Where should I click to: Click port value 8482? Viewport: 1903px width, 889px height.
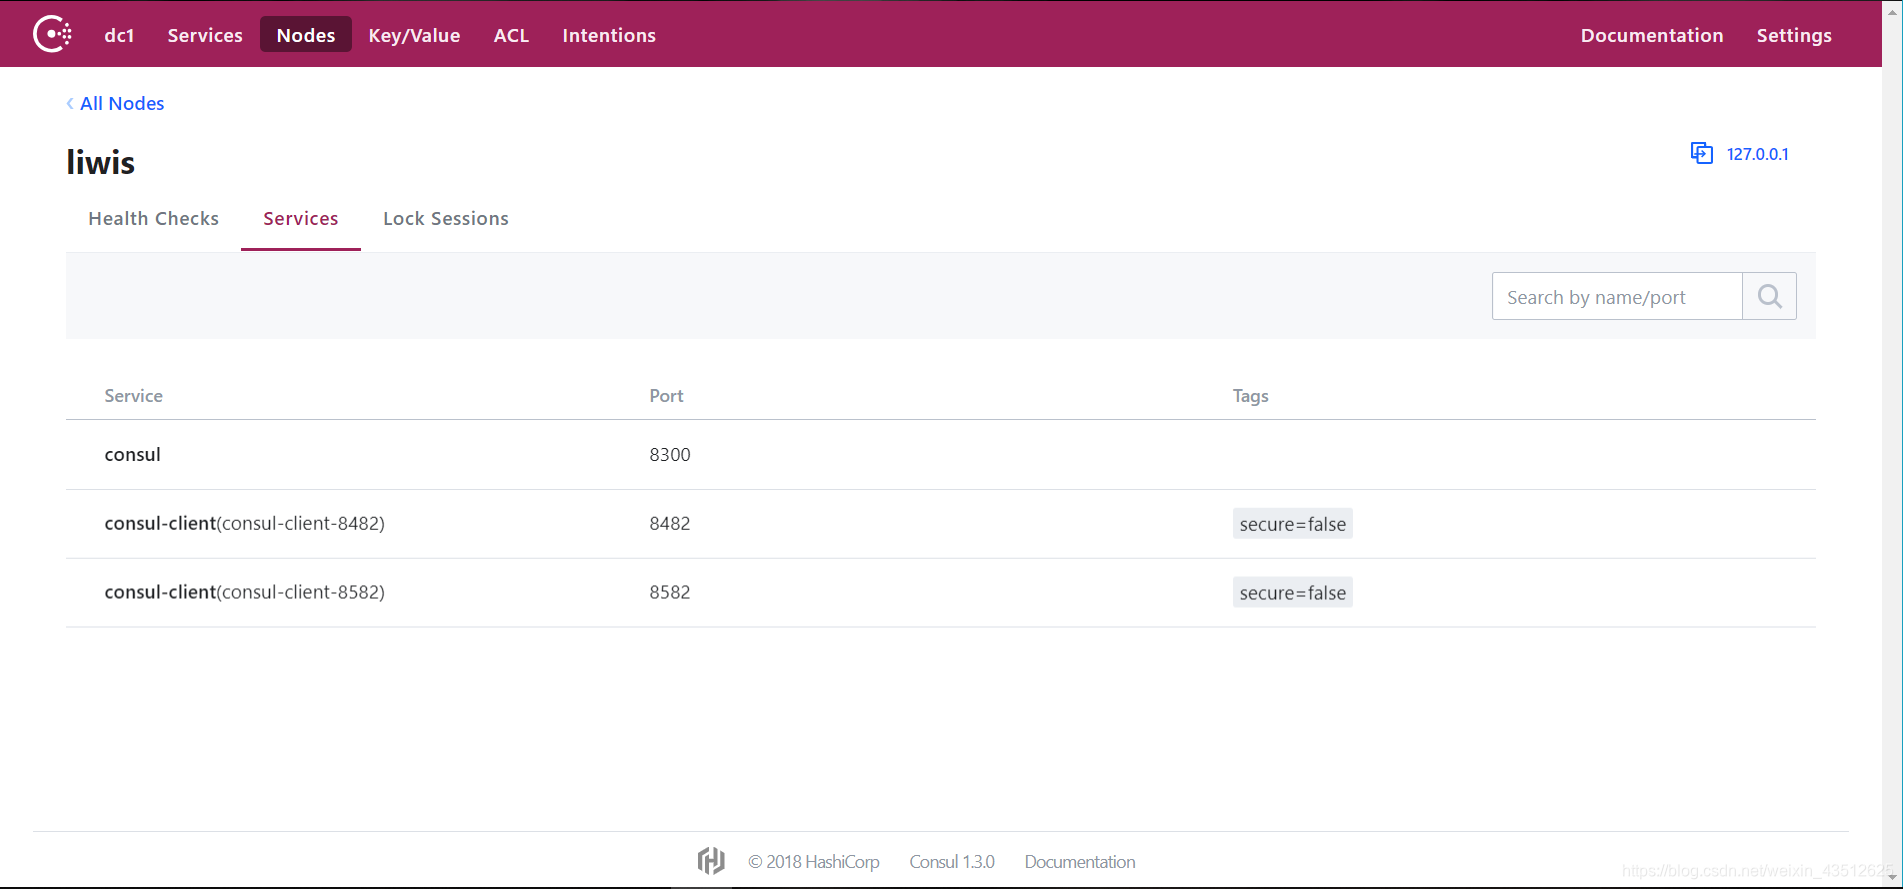[x=670, y=523]
